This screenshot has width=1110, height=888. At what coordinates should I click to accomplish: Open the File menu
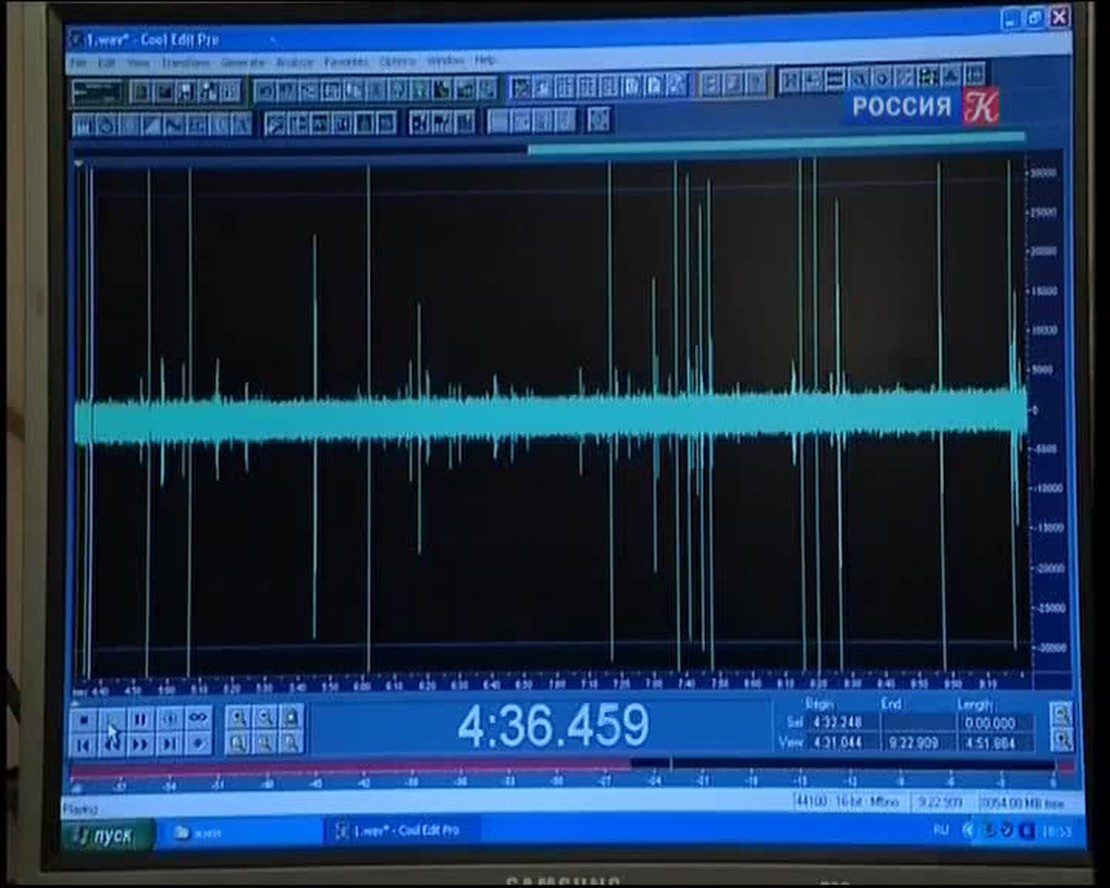(78, 63)
